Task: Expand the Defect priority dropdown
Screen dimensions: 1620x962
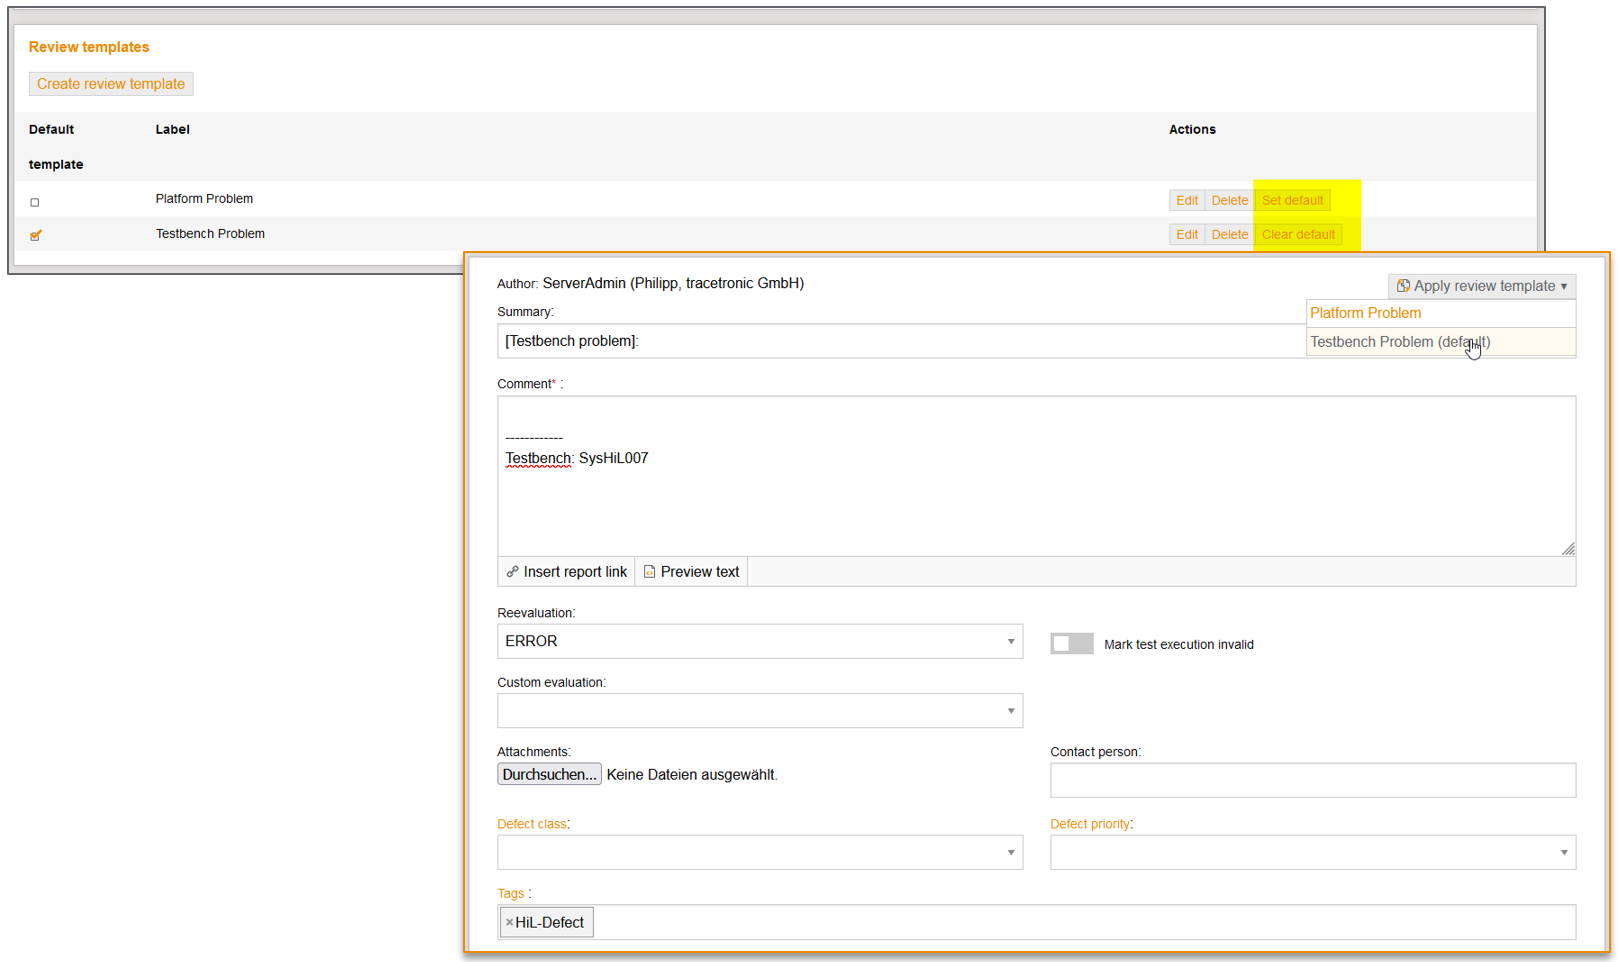Action: (x=1312, y=853)
